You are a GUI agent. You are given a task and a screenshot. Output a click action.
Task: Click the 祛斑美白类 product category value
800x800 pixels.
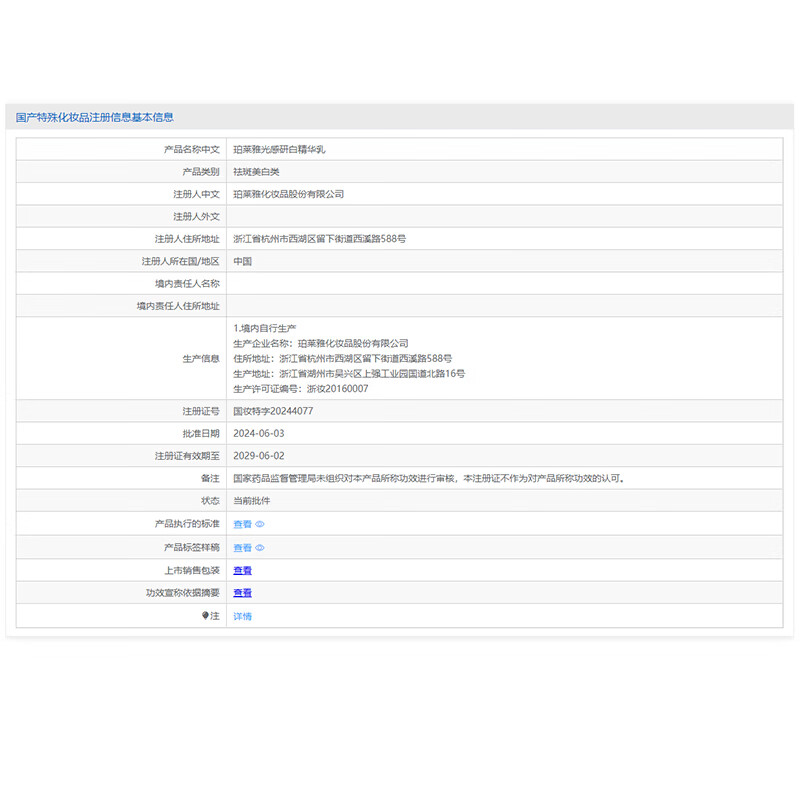[256, 172]
